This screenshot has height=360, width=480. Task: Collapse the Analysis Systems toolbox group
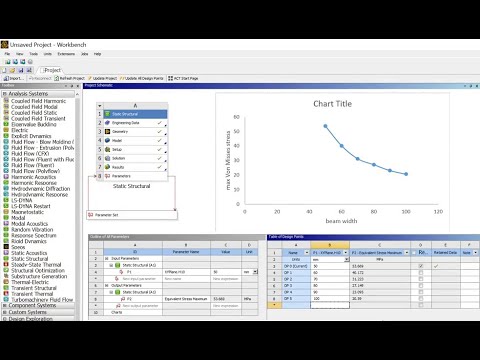click(x=5, y=94)
